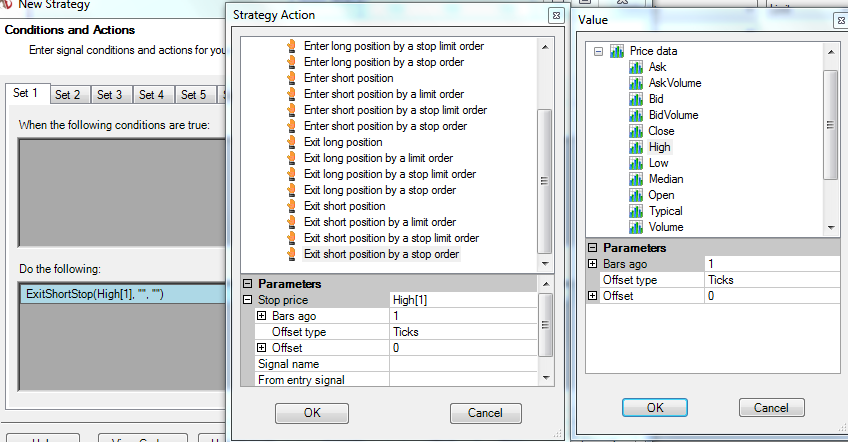Image resolution: width=848 pixels, height=442 pixels.
Task: Click the chart icon next to Typical
Action: tap(636, 211)
